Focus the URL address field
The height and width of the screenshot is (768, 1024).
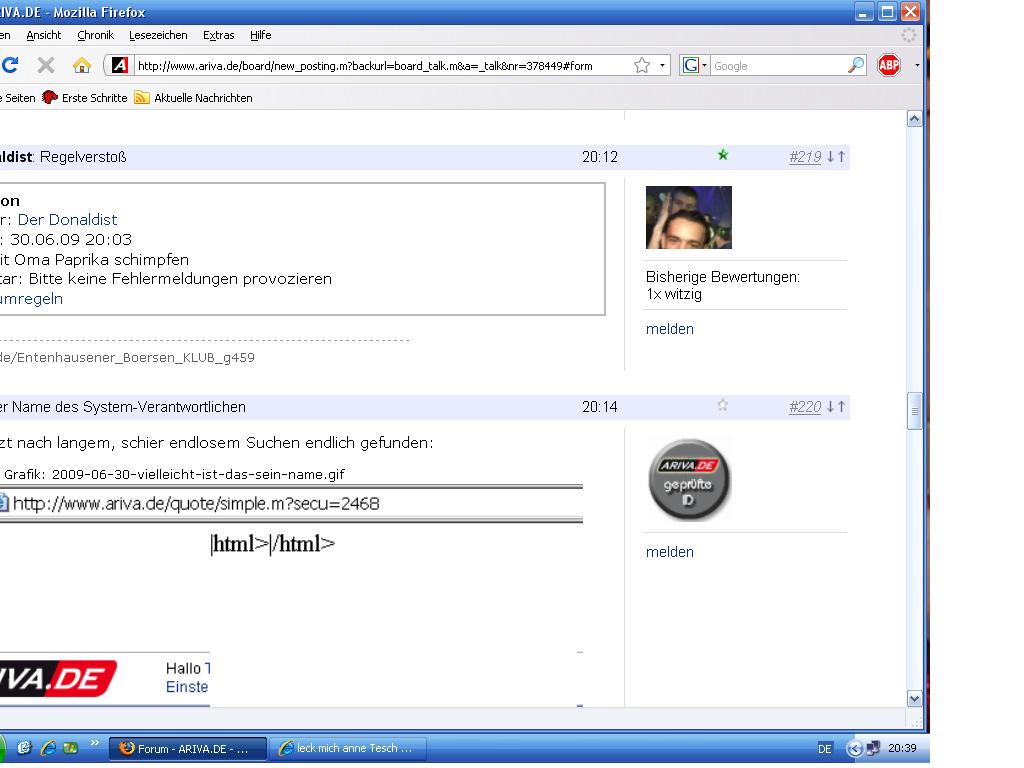[x=383, y=65]
